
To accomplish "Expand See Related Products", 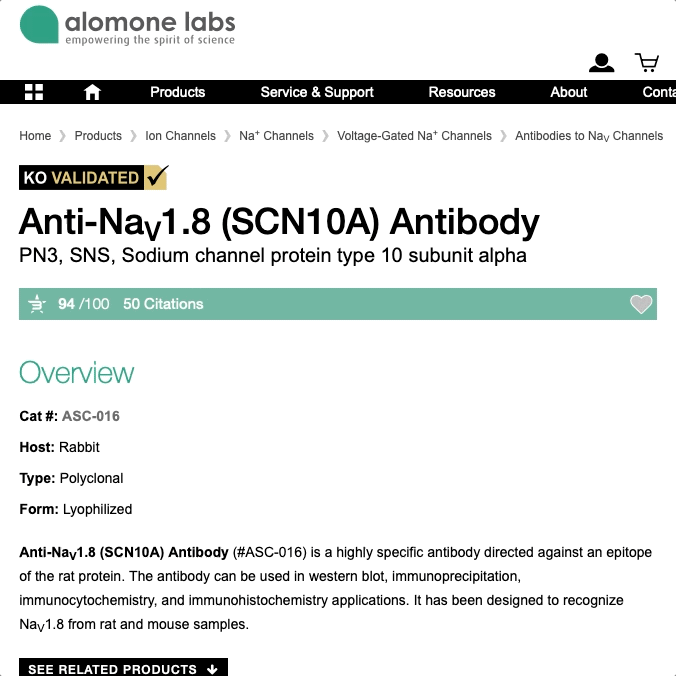I will pyautogui.click(x=123, y=668).
